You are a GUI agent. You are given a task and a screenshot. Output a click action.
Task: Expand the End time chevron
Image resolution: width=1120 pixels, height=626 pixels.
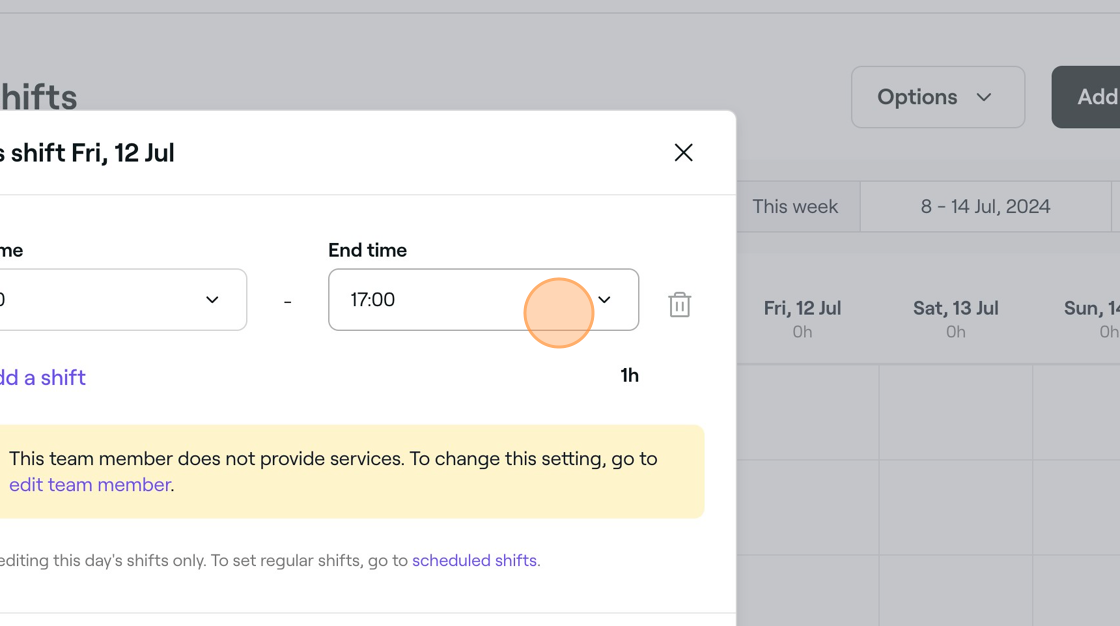pyautogui.click(x=604, y=299)
